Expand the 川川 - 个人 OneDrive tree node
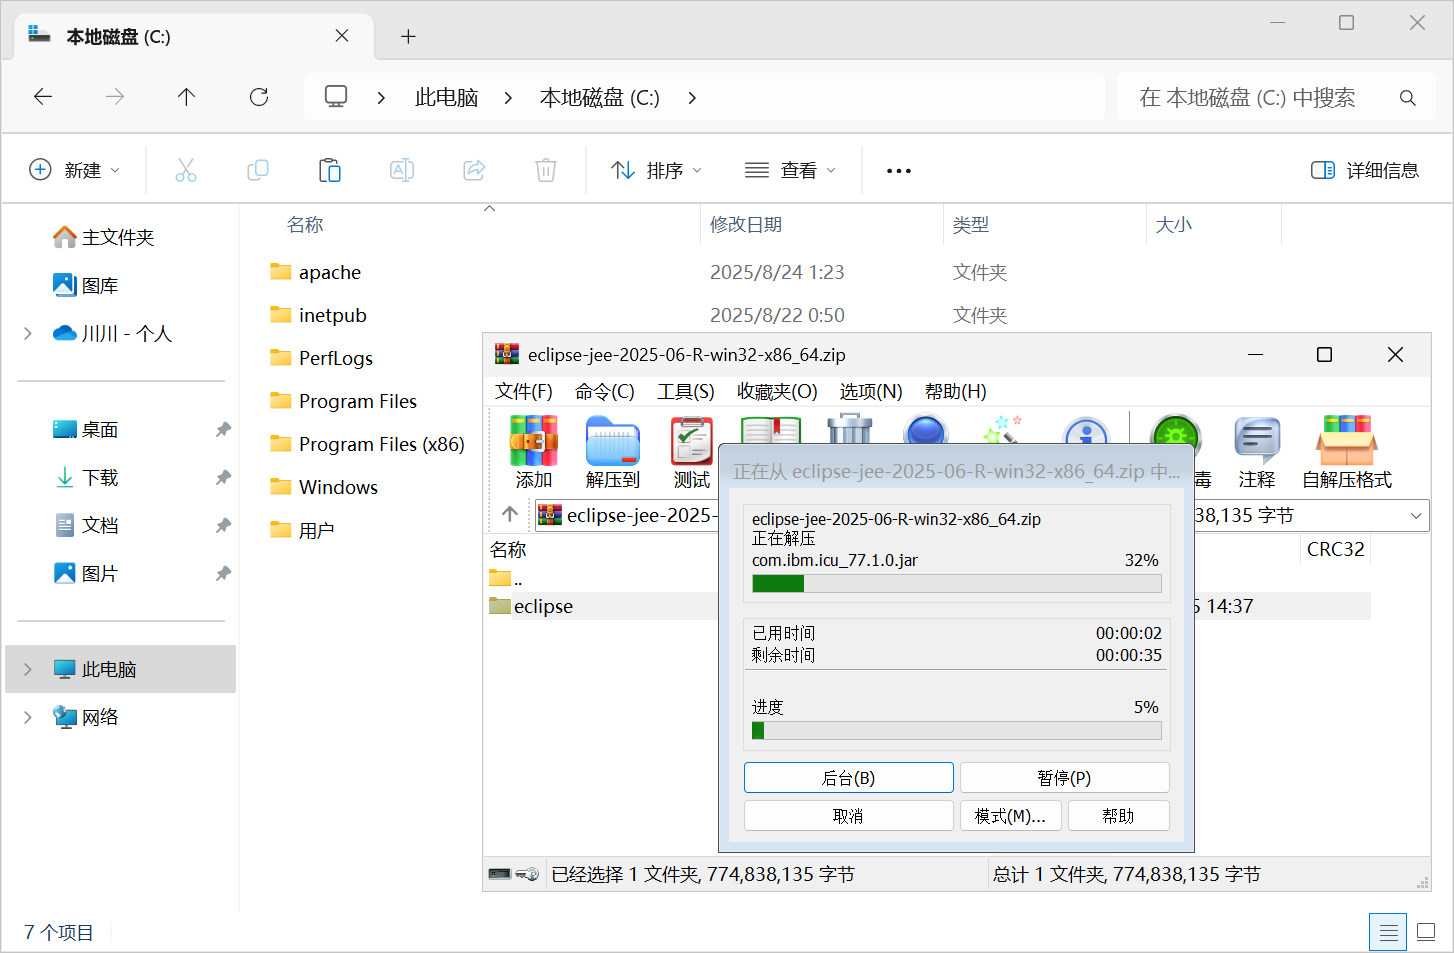The height and width of the screenshot is (953, 1454). pyautogui.click(x=28, y=333)
